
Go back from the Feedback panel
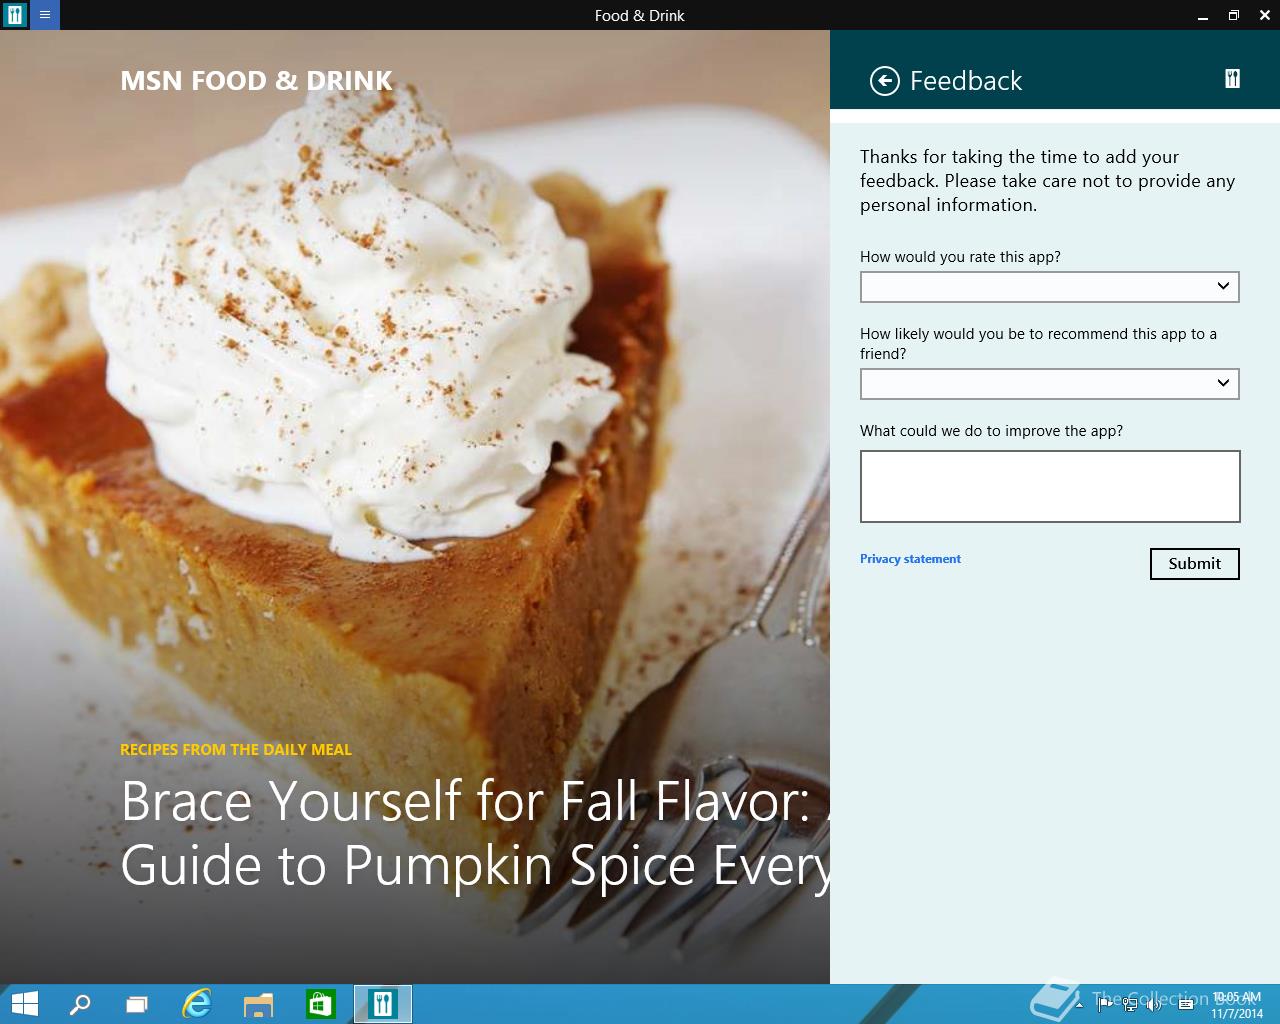885,81
